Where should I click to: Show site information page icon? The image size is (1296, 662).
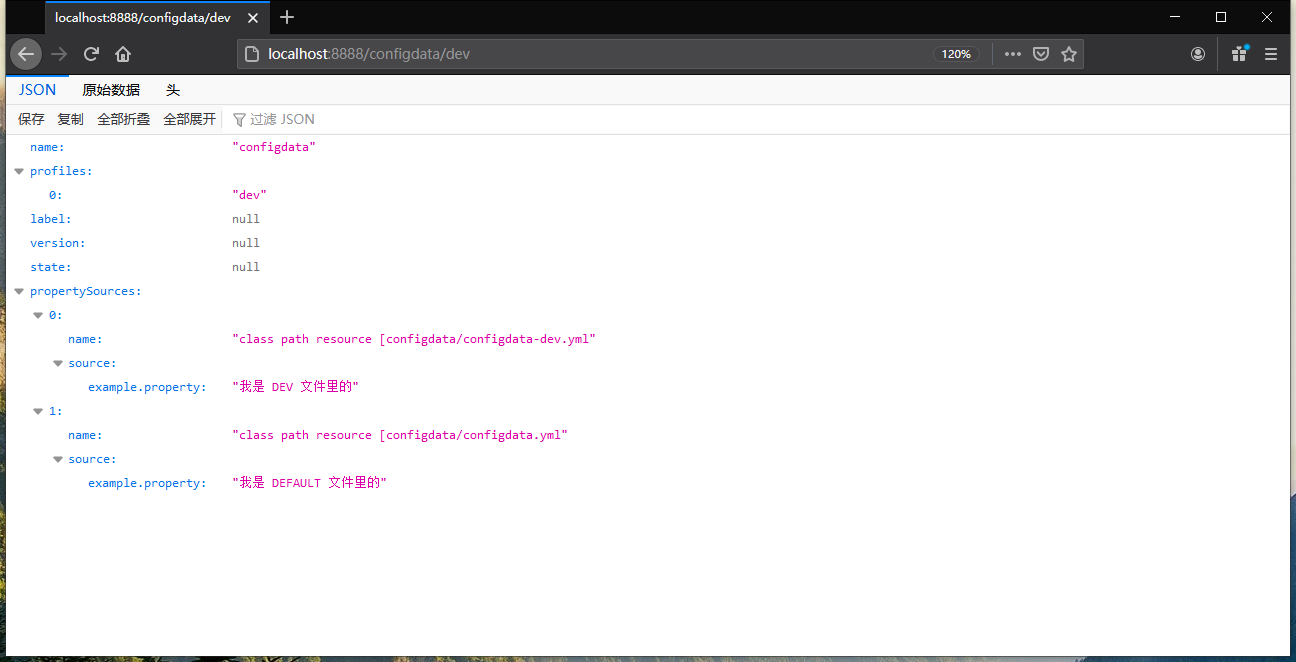(x=251, y=54)
